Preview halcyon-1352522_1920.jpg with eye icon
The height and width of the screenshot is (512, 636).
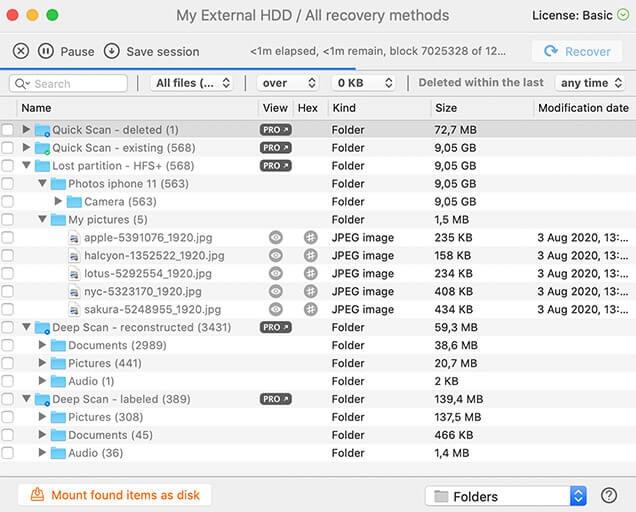276,256
